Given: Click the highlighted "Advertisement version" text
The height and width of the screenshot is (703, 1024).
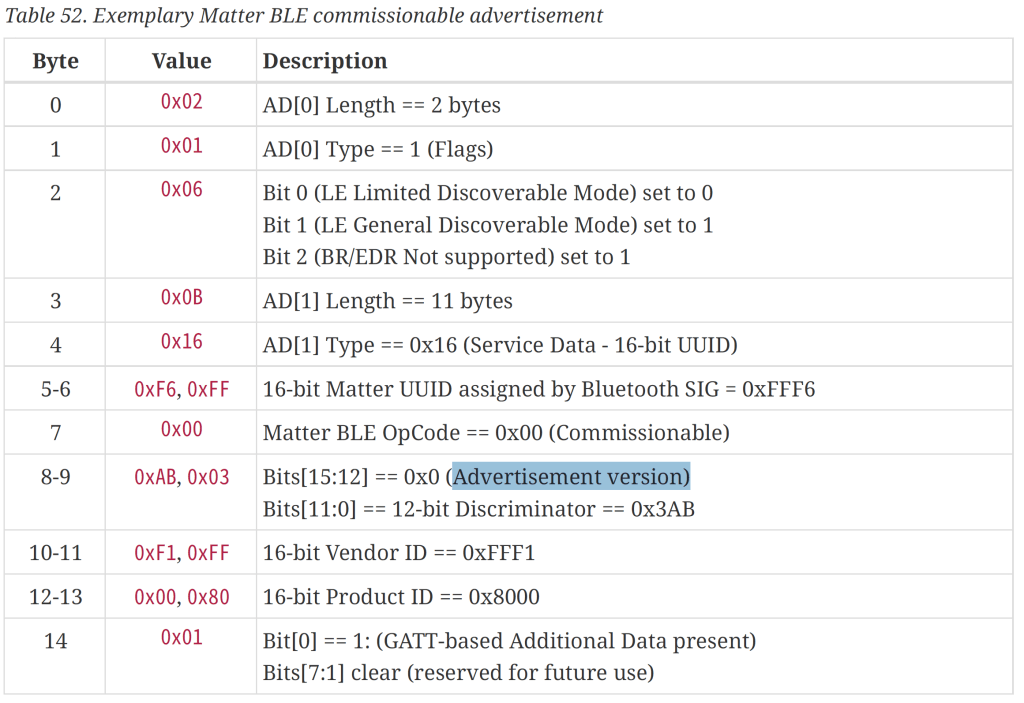Looking at the screenshot, I should coord(570,477).
